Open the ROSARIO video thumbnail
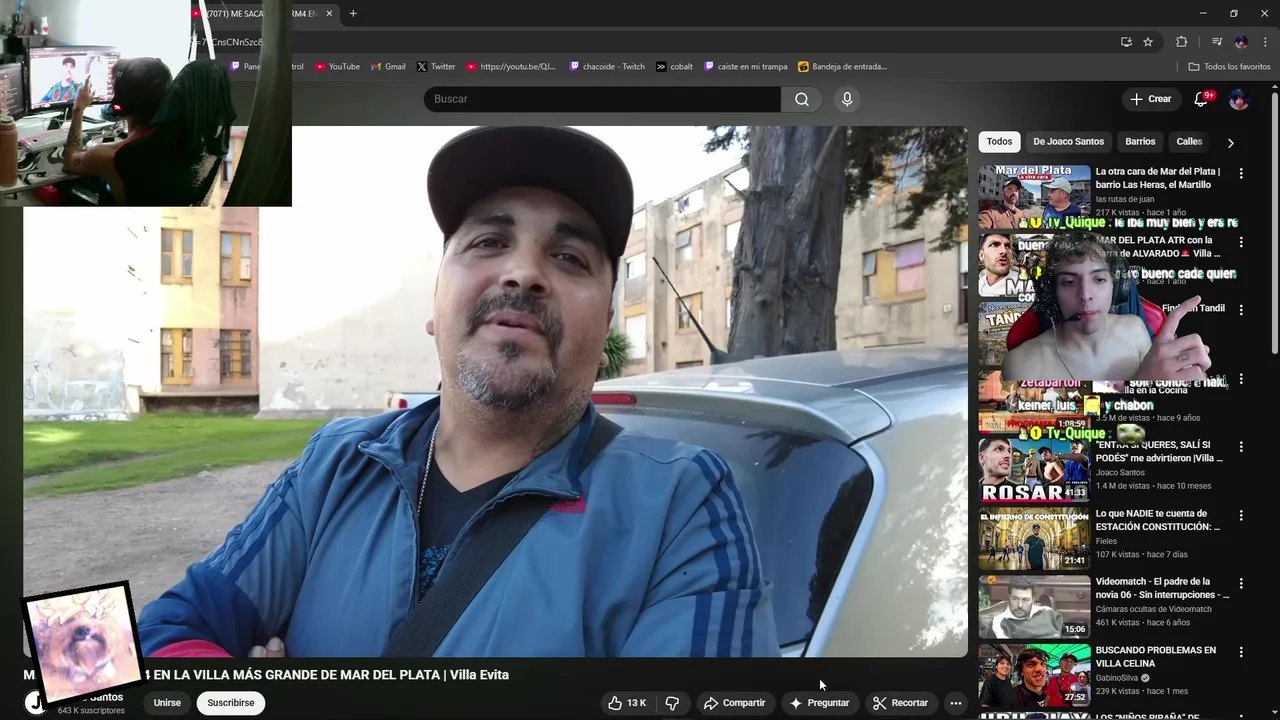 1034,470
